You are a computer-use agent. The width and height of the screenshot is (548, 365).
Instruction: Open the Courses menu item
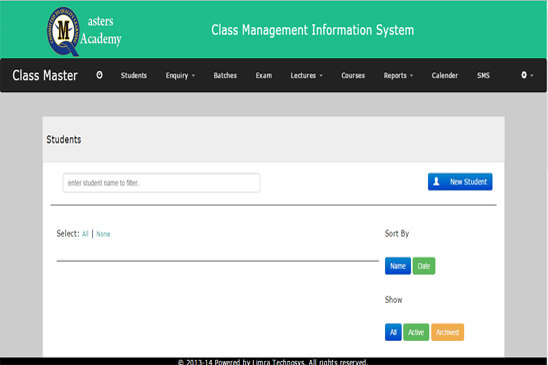pos(353,76)
